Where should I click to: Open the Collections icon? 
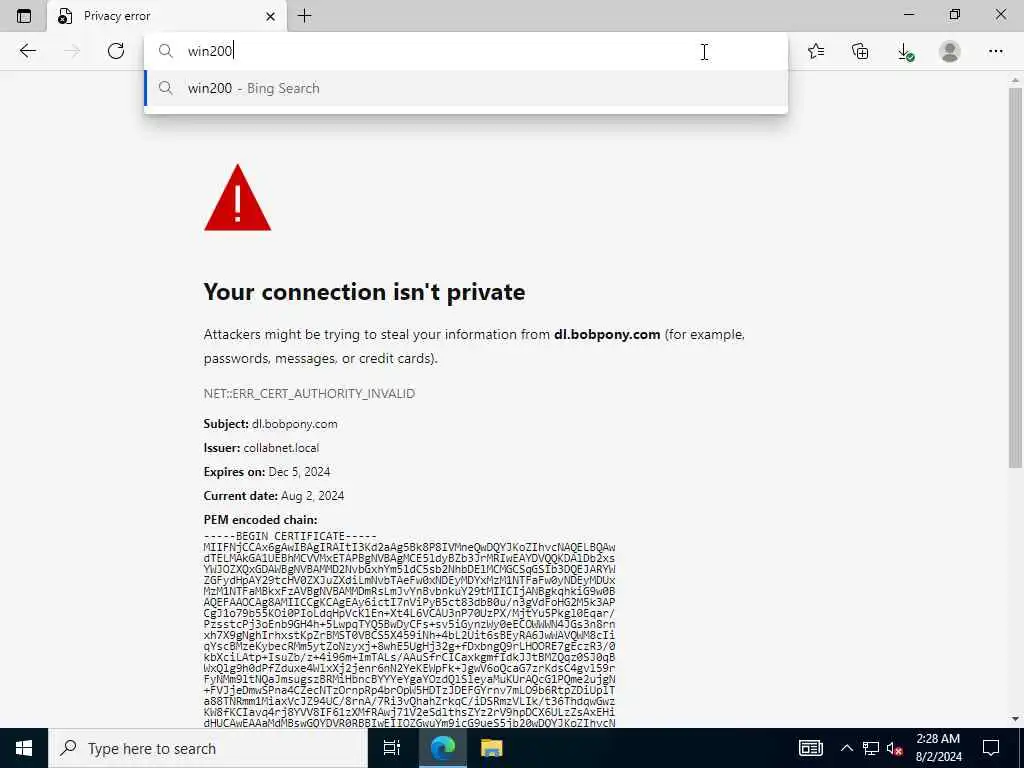pyautogui.click(x=861, y=51)
